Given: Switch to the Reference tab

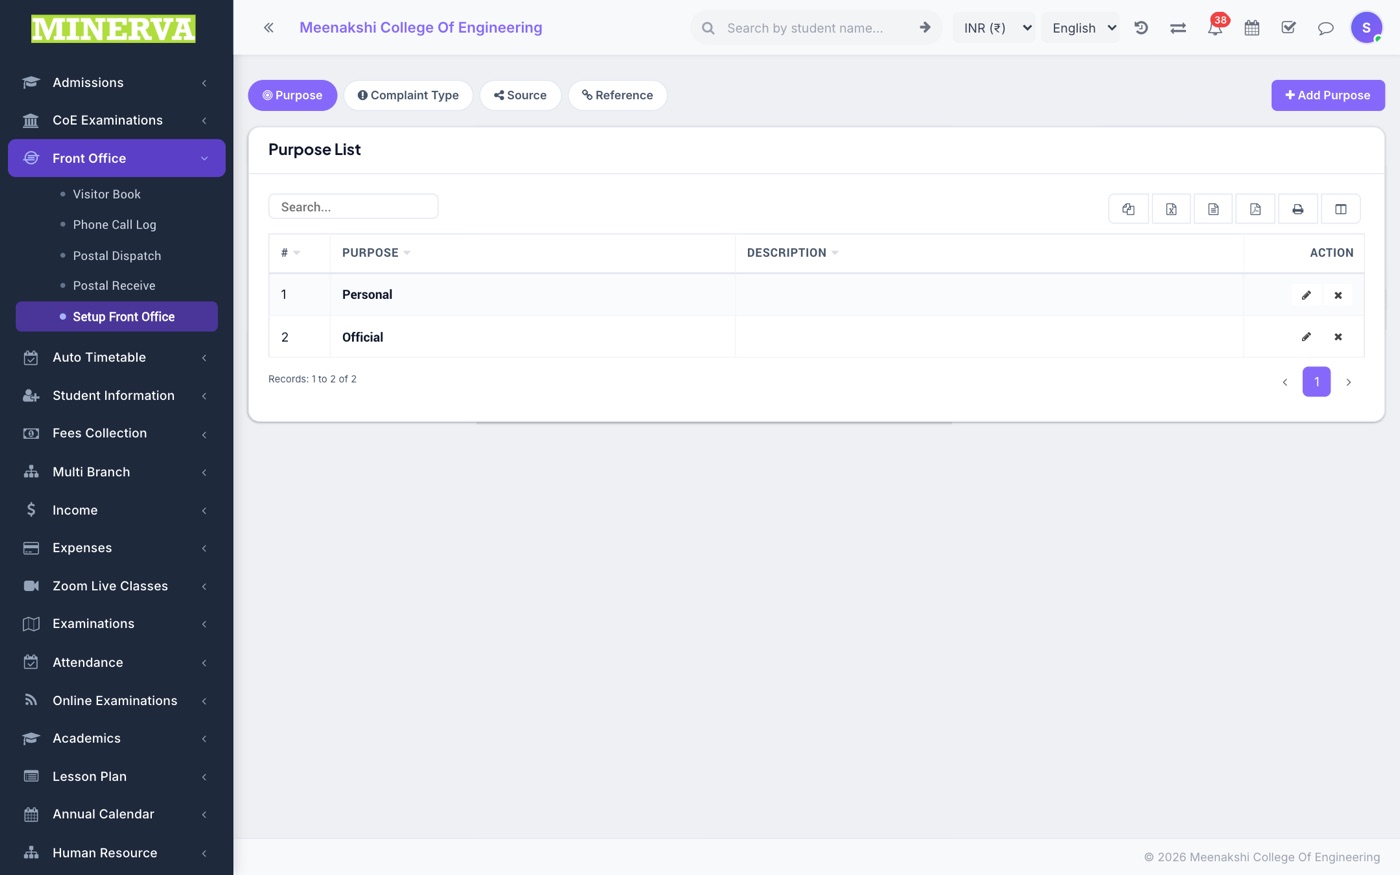Looking at the screenshot, I should click(x=617, y=95).
